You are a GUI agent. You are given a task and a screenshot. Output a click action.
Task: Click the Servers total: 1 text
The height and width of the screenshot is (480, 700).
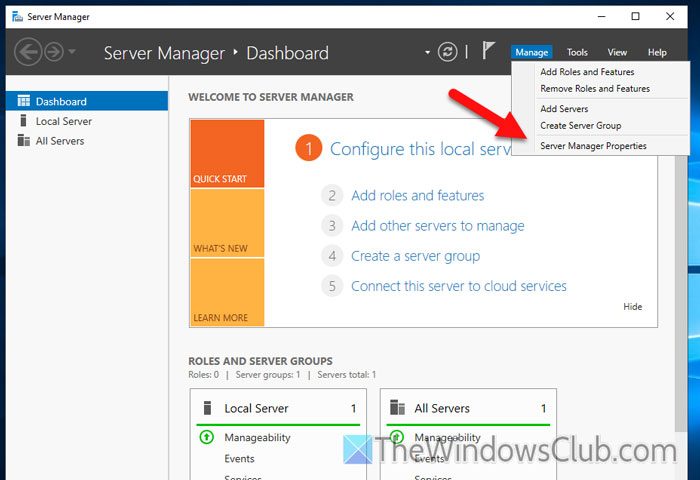[347, 375]
